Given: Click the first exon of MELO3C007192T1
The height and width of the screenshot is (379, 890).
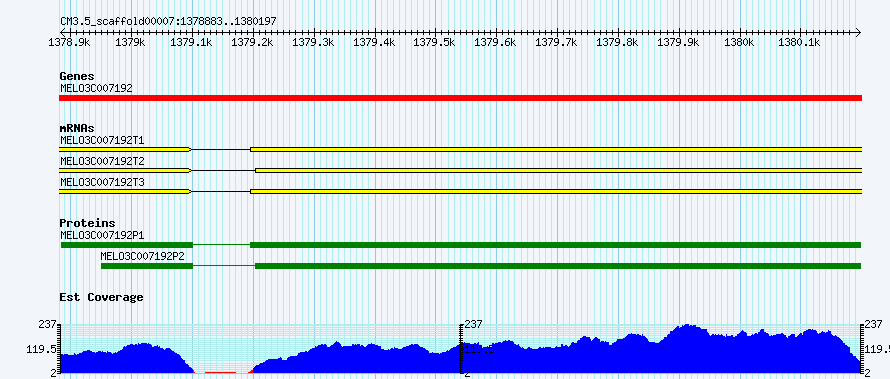Looking at the screenshot, I should 125,149.
